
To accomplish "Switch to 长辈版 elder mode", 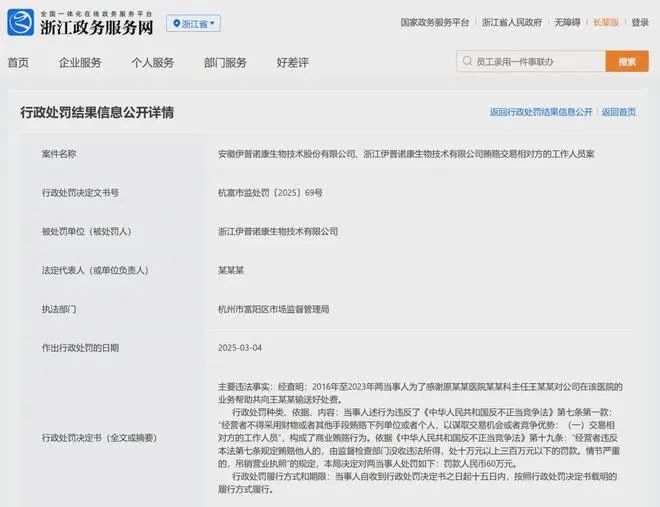I will [605, 21].
